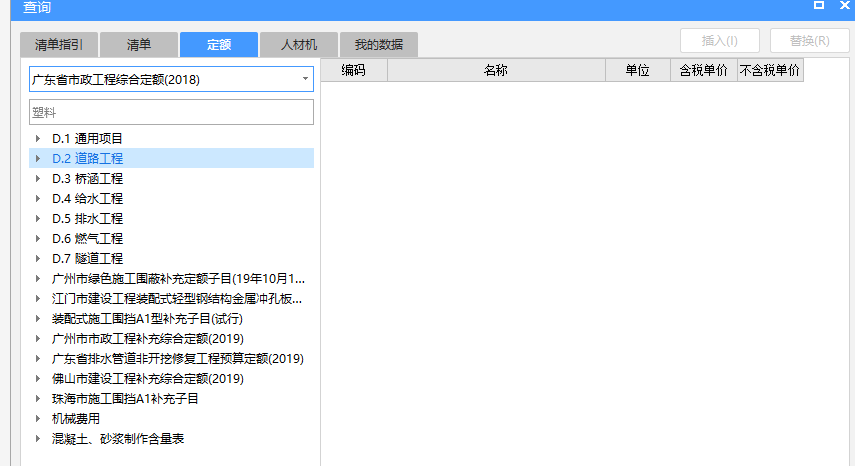Expand the D.5 排水工程 node arrow
855x466 pixels.
[38, 219]
